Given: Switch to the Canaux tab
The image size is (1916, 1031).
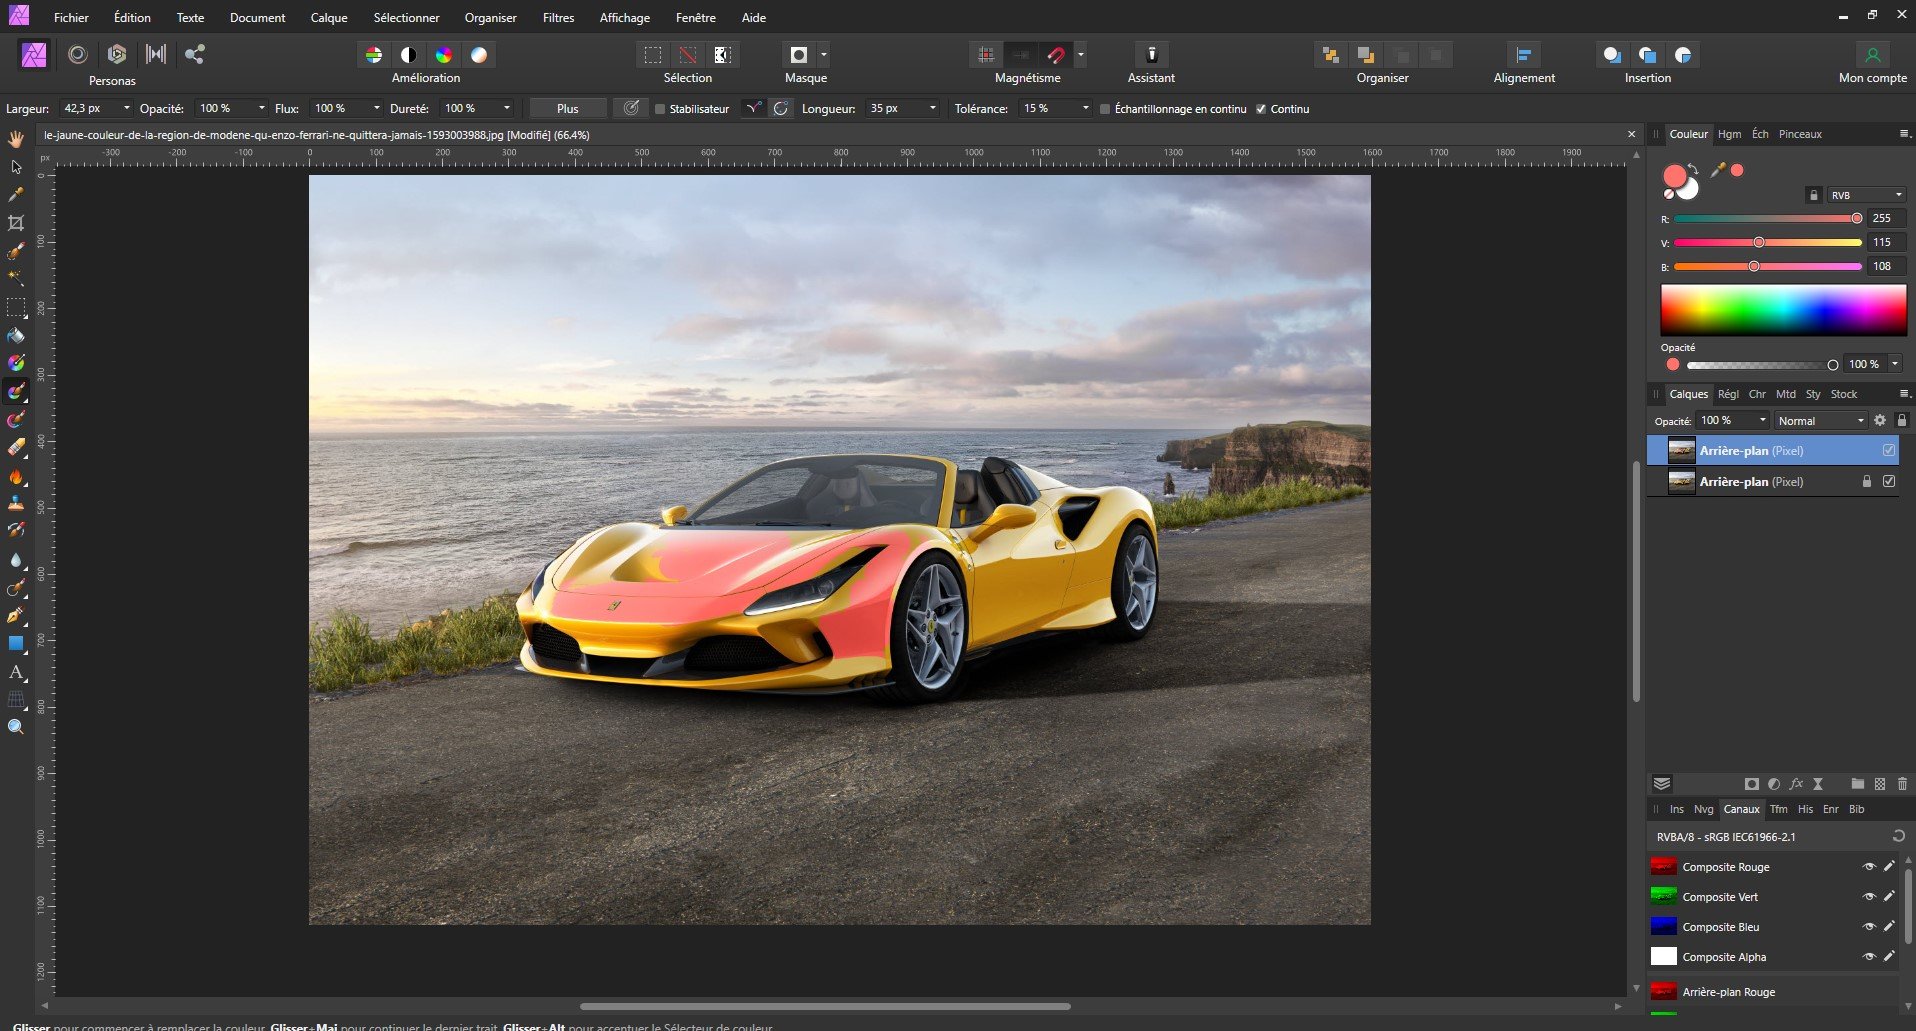Looking at the screenshot, I should point(1741,809).
